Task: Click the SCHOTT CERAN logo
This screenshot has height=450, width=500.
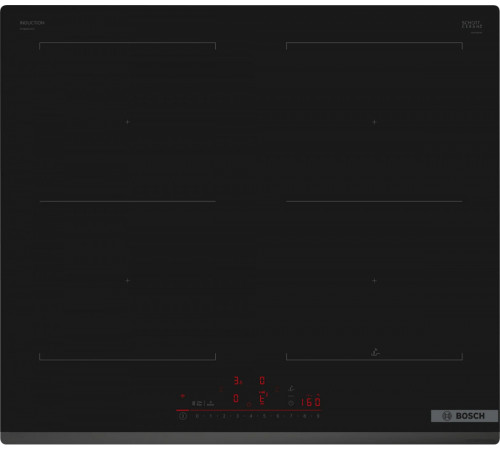Action: click(472, 25)
